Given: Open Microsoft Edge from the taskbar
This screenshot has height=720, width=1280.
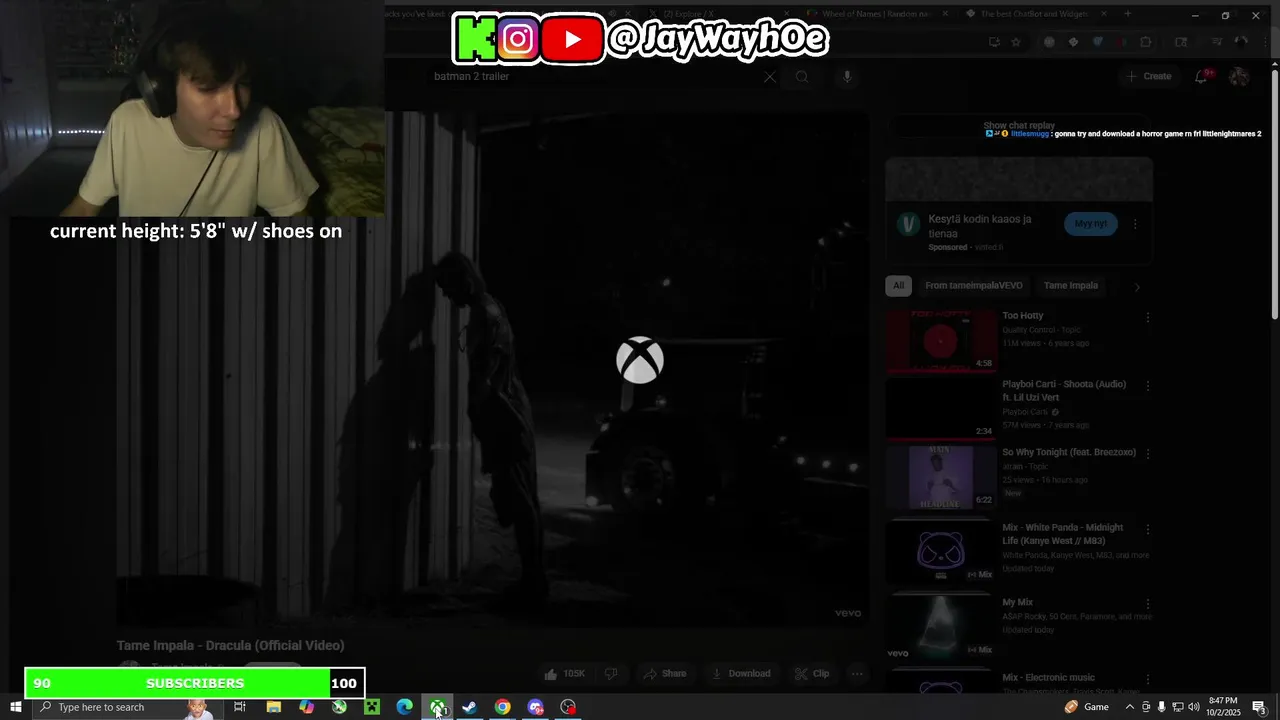Looking at the screenshot, I should coord(405,707).
